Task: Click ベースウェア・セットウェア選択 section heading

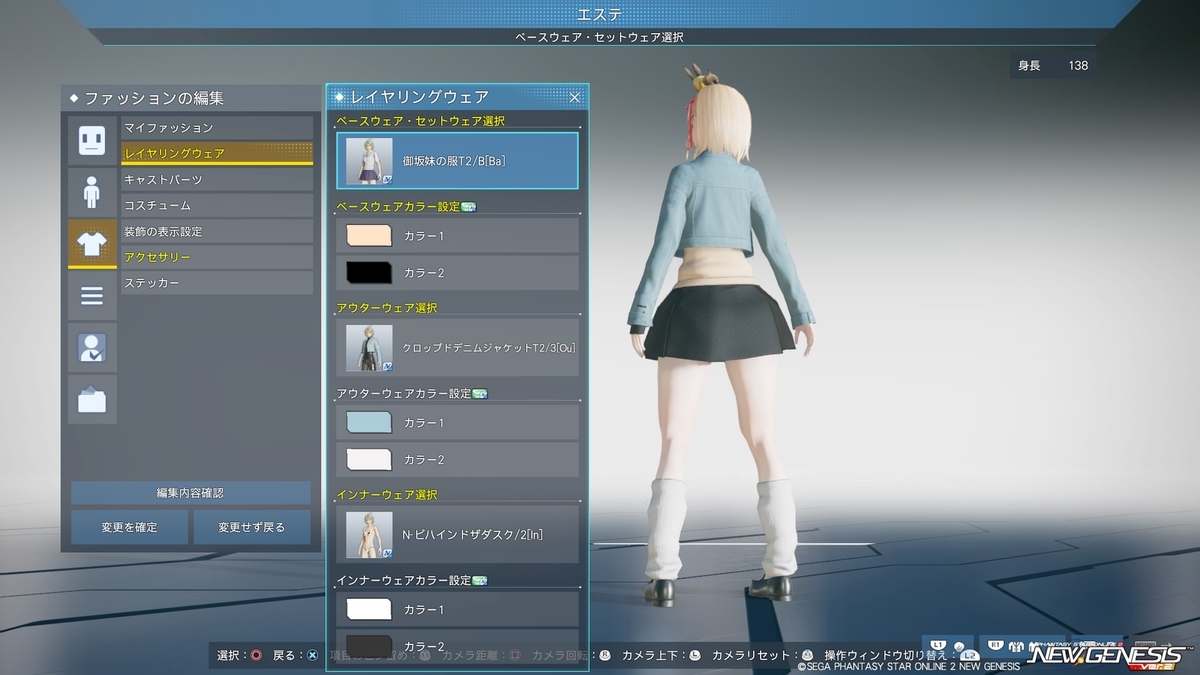Action: [421, 121]
